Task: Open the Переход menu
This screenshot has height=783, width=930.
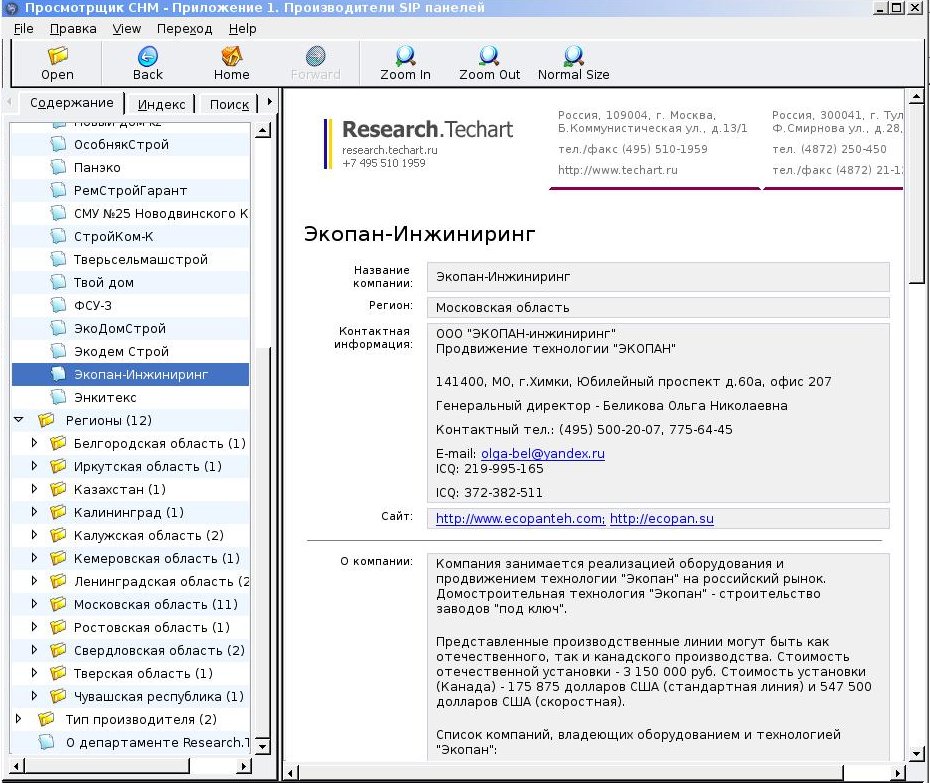Action: click(184, 28)
